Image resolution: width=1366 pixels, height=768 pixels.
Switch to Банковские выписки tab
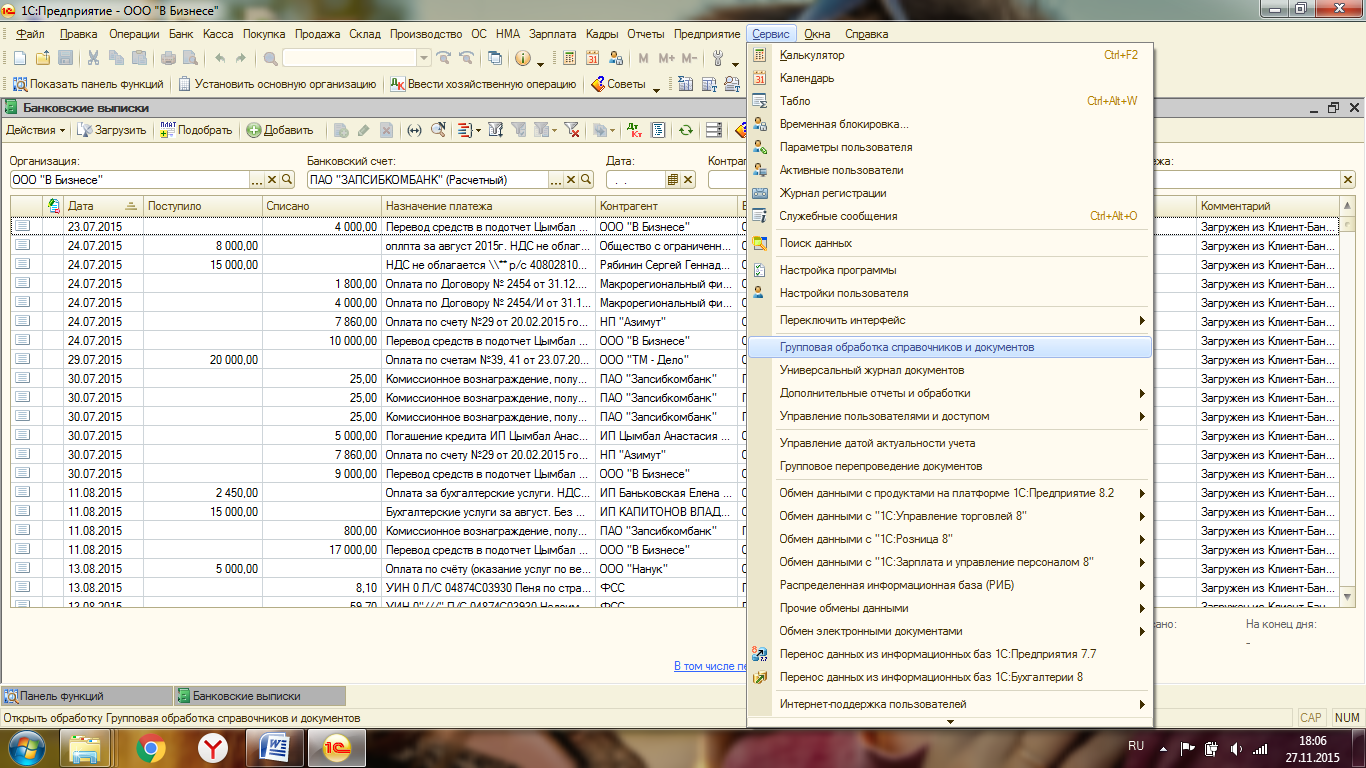tap(259, 696)
